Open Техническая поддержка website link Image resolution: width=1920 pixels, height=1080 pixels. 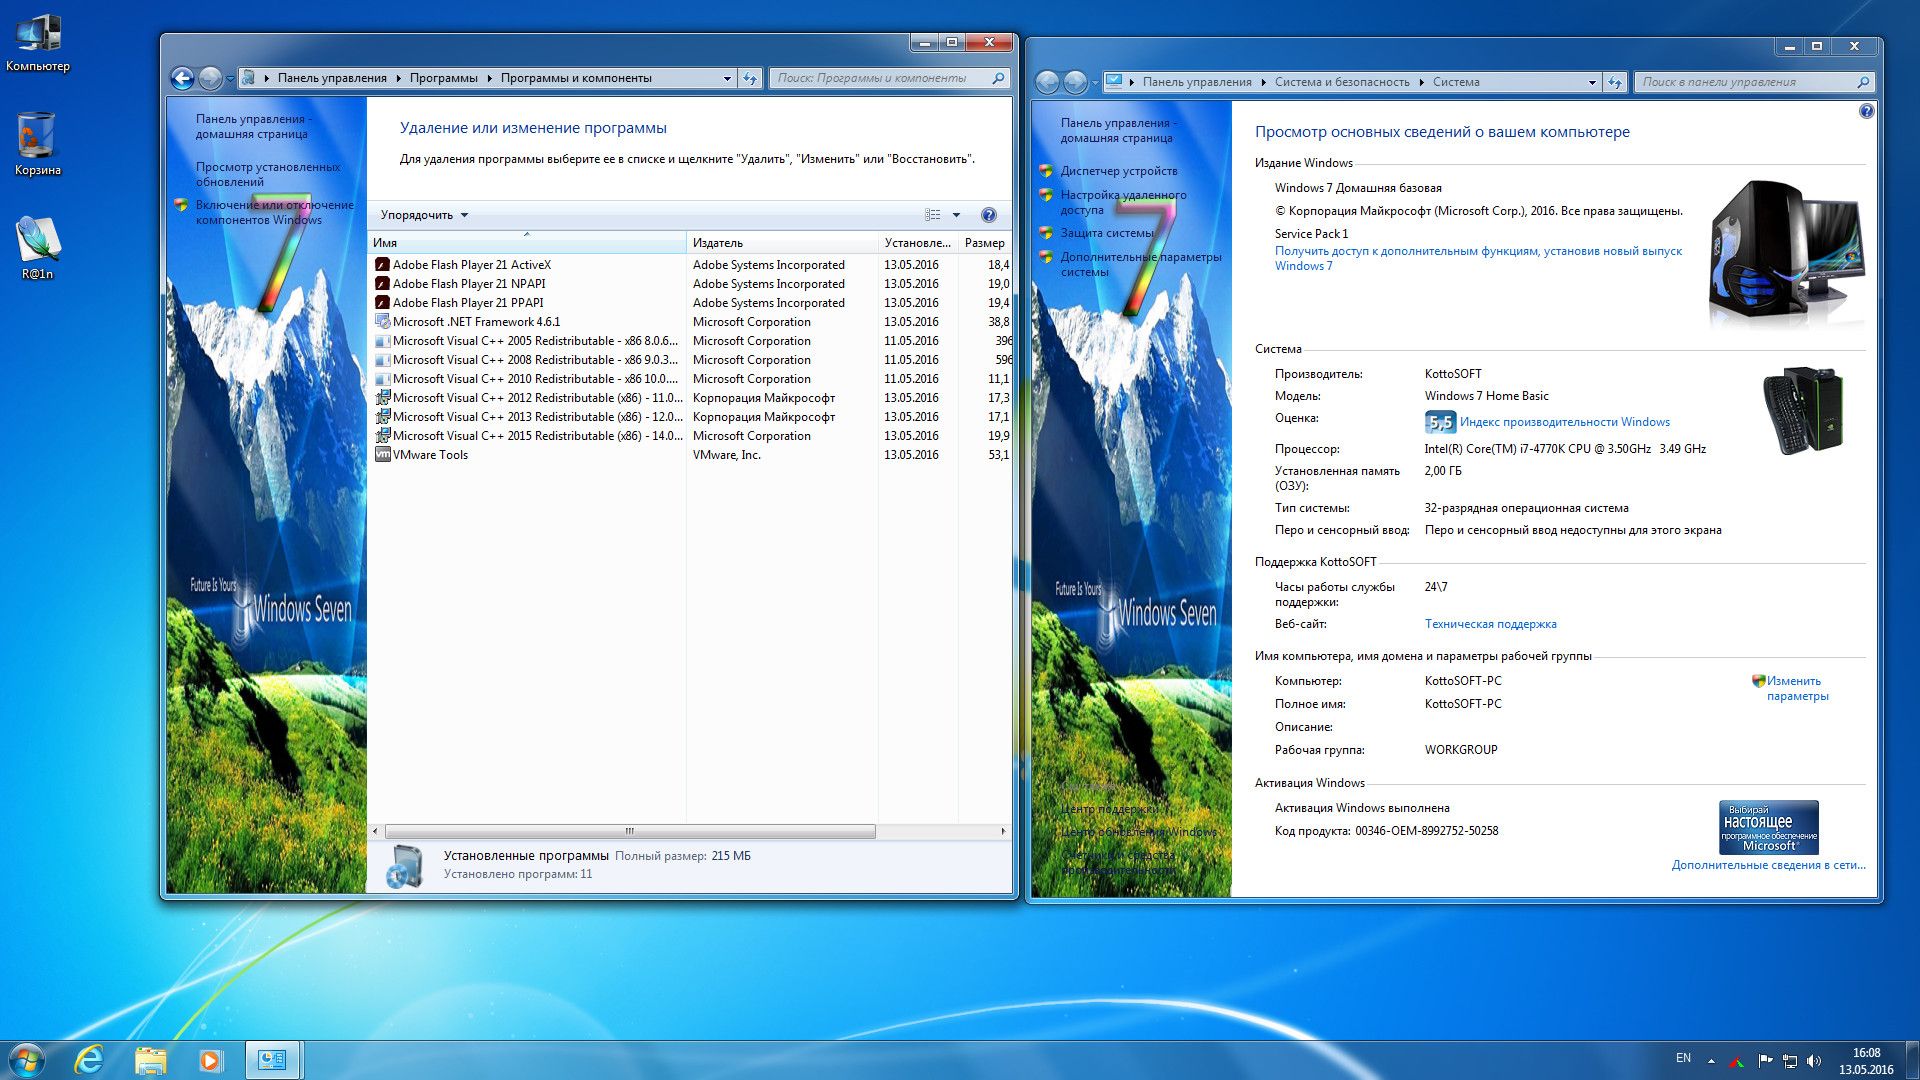coord(1490,624)
